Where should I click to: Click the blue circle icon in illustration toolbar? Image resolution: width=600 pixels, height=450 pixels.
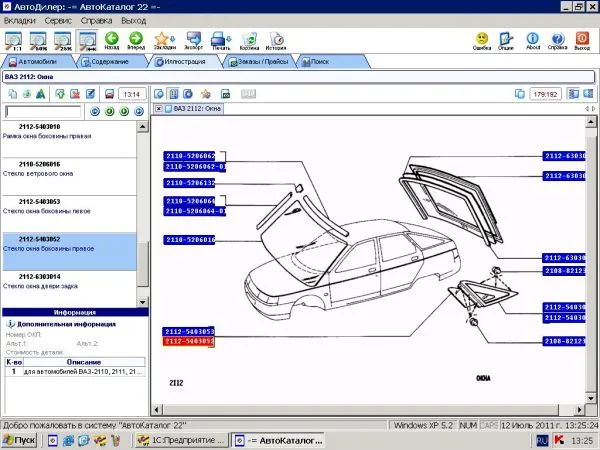coord(188,94)
